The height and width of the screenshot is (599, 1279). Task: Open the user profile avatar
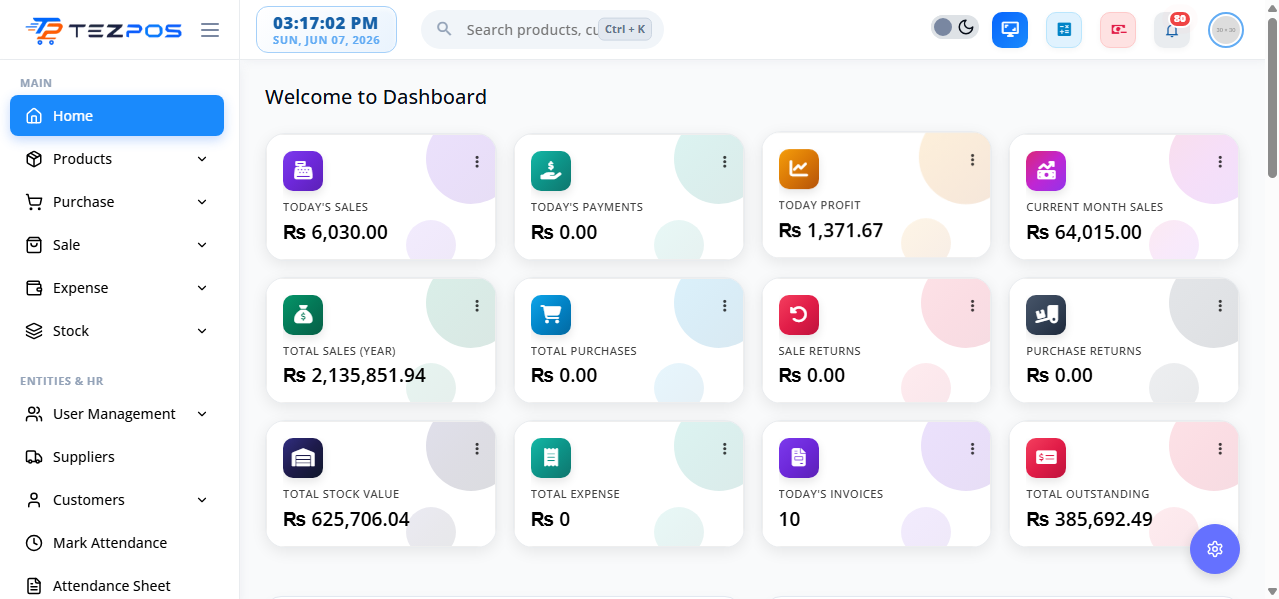(1226, 30)
